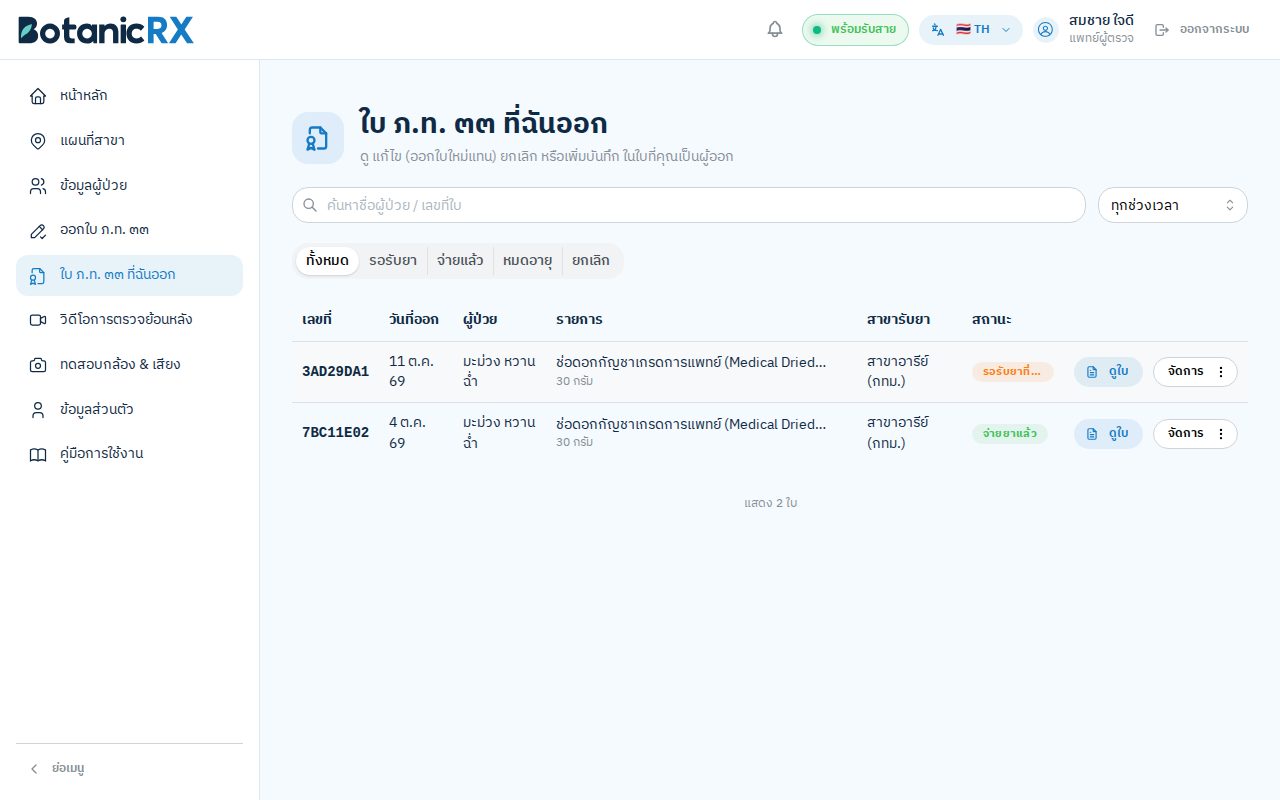Click the translate icon in the language selector
Image resolution: width=1280 pixels, height=800 pixels.
[x=938, y=30]
